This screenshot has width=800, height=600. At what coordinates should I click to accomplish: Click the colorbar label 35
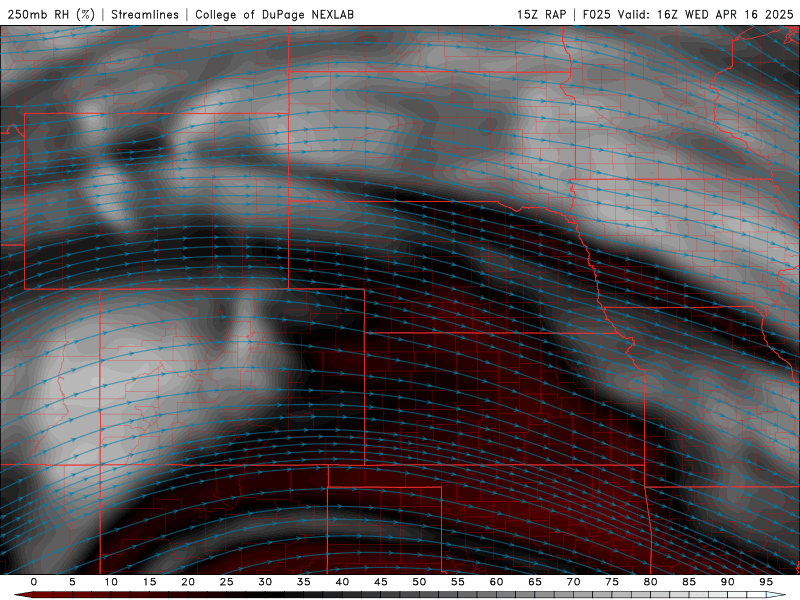[304, 582]
